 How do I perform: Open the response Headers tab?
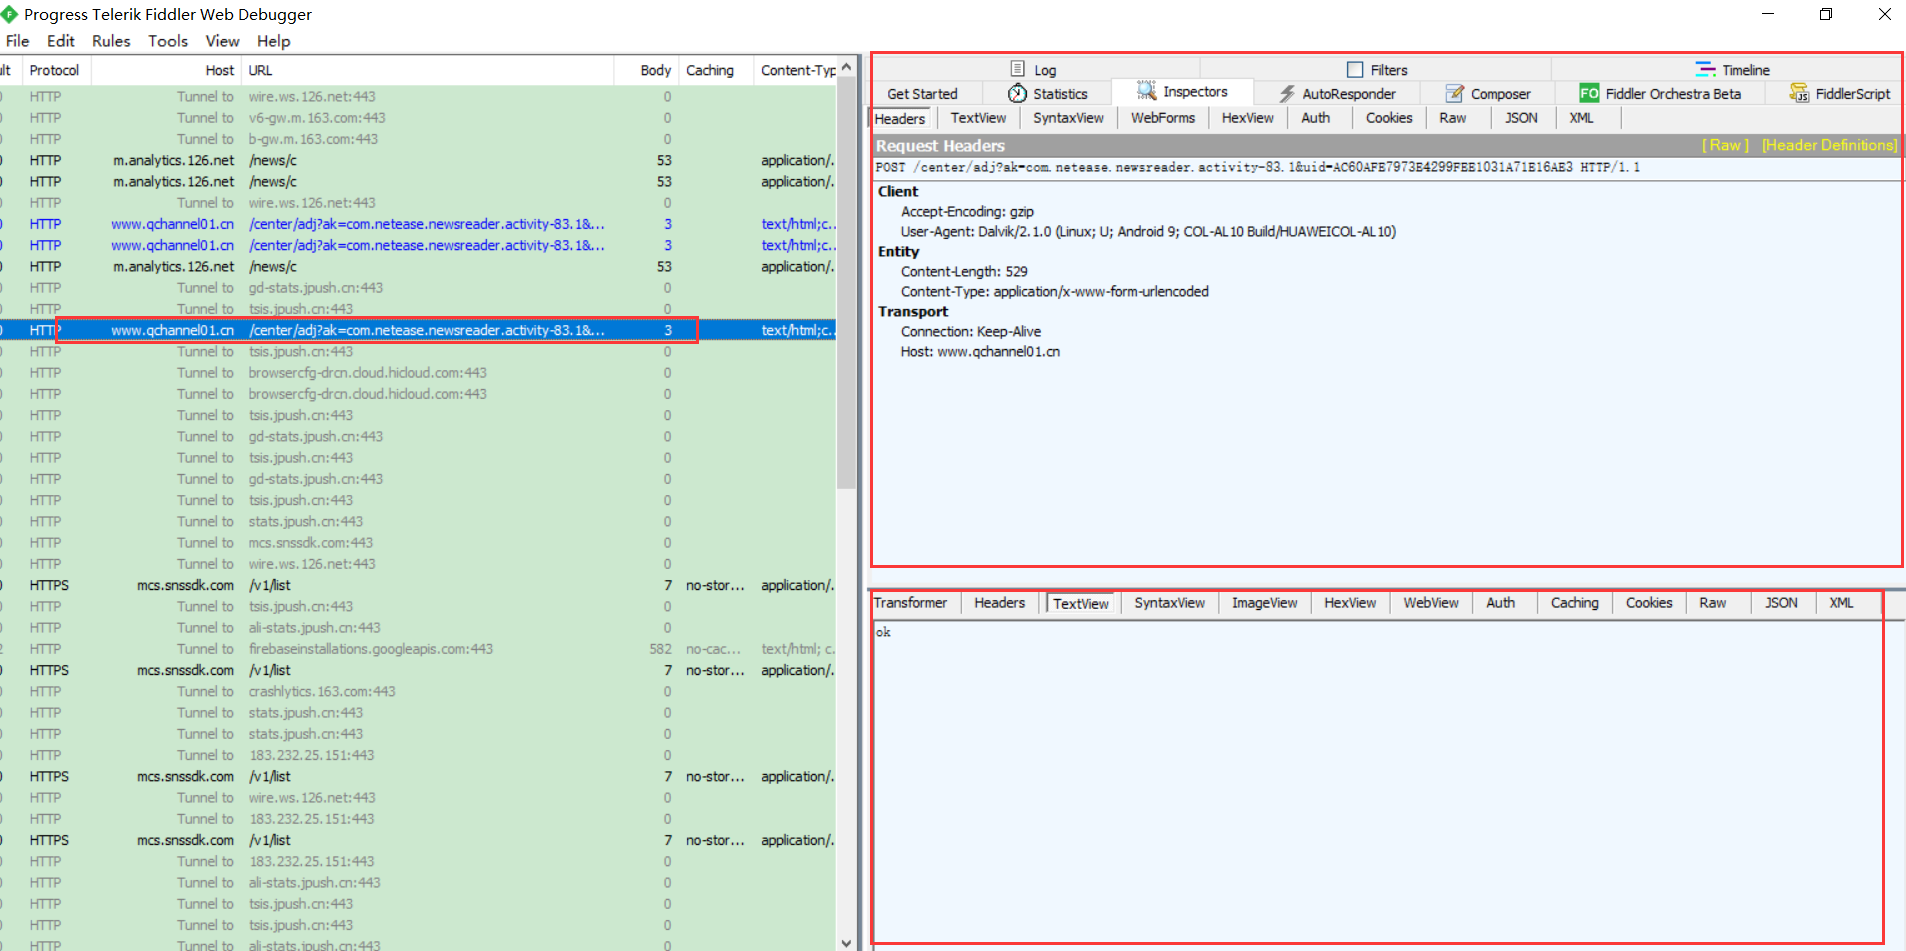(999, 603)
